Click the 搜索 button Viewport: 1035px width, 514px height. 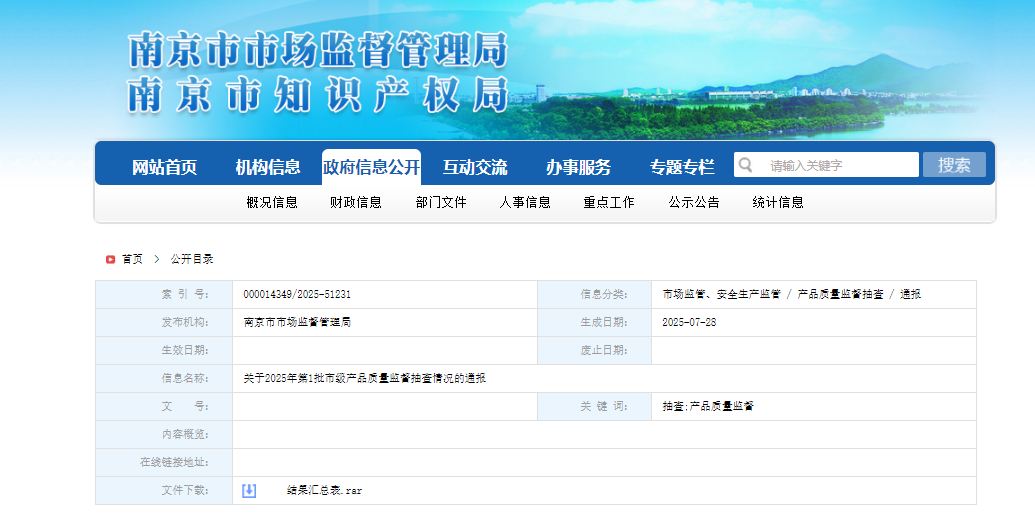954,164
